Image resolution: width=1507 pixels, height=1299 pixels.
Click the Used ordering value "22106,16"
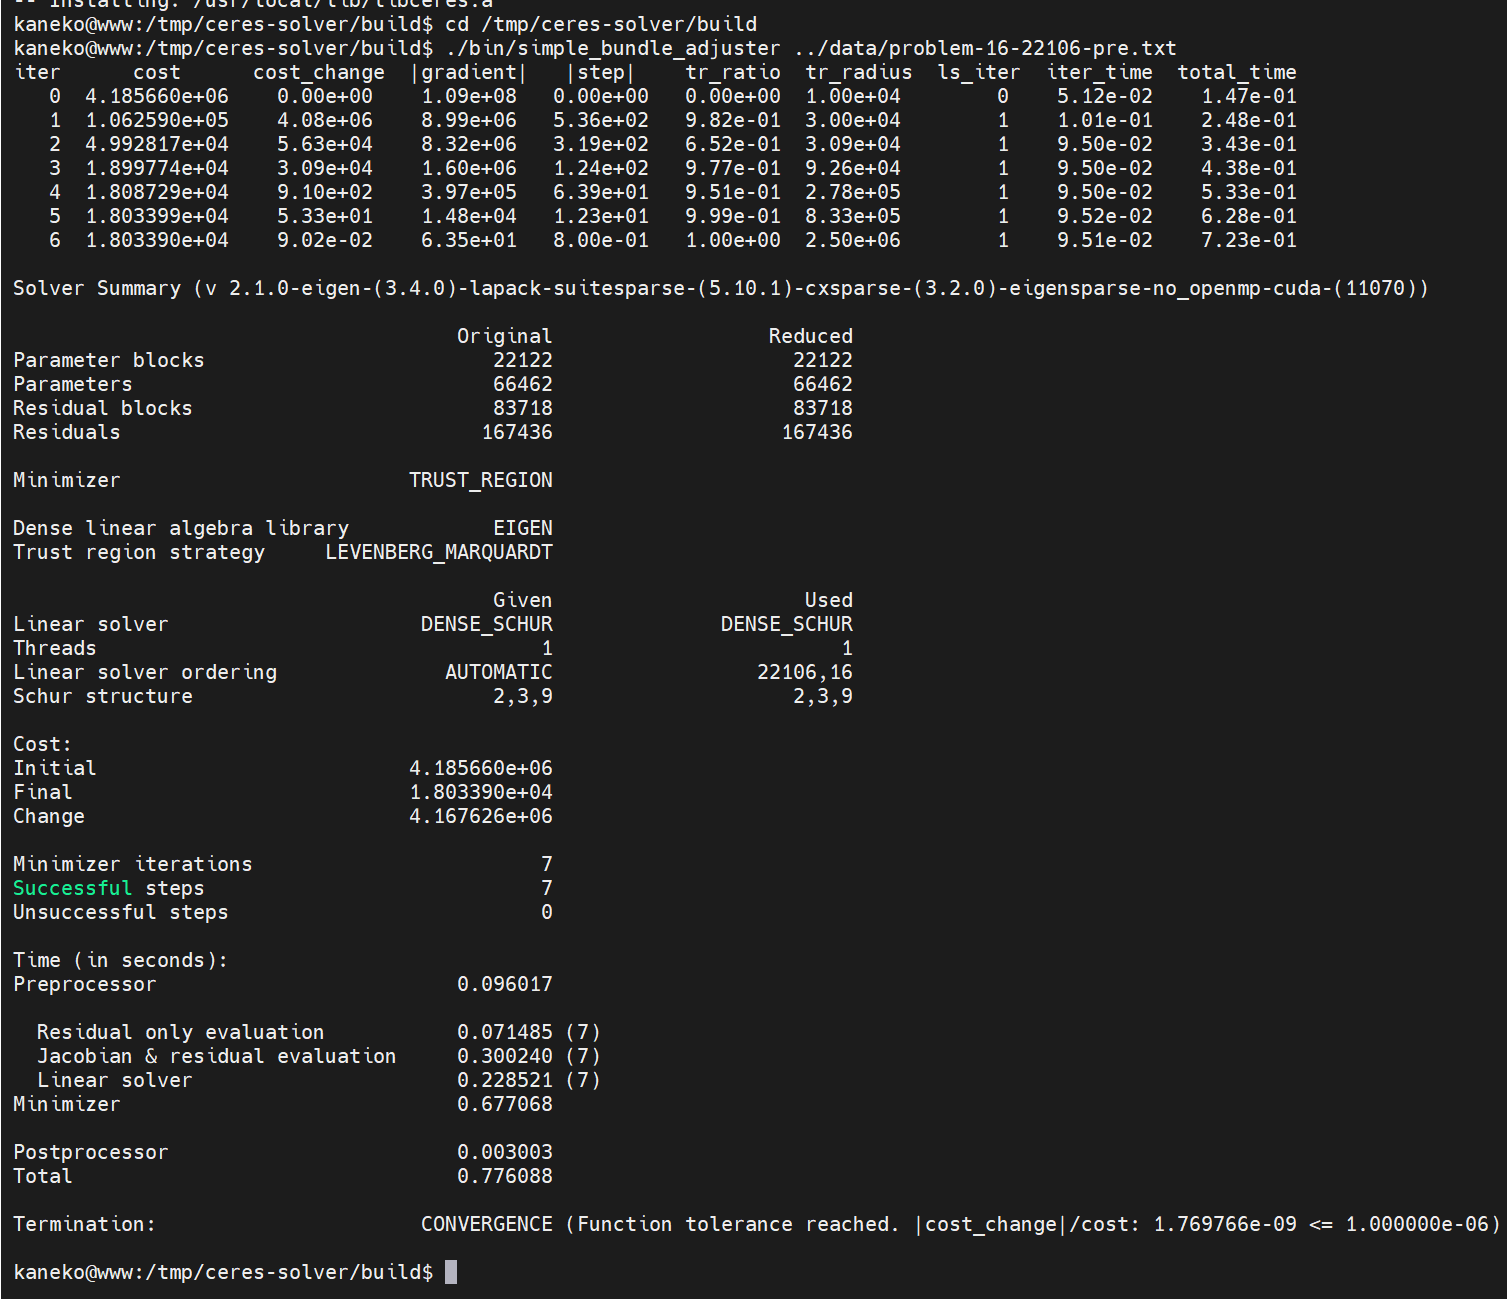coord(805,672)
